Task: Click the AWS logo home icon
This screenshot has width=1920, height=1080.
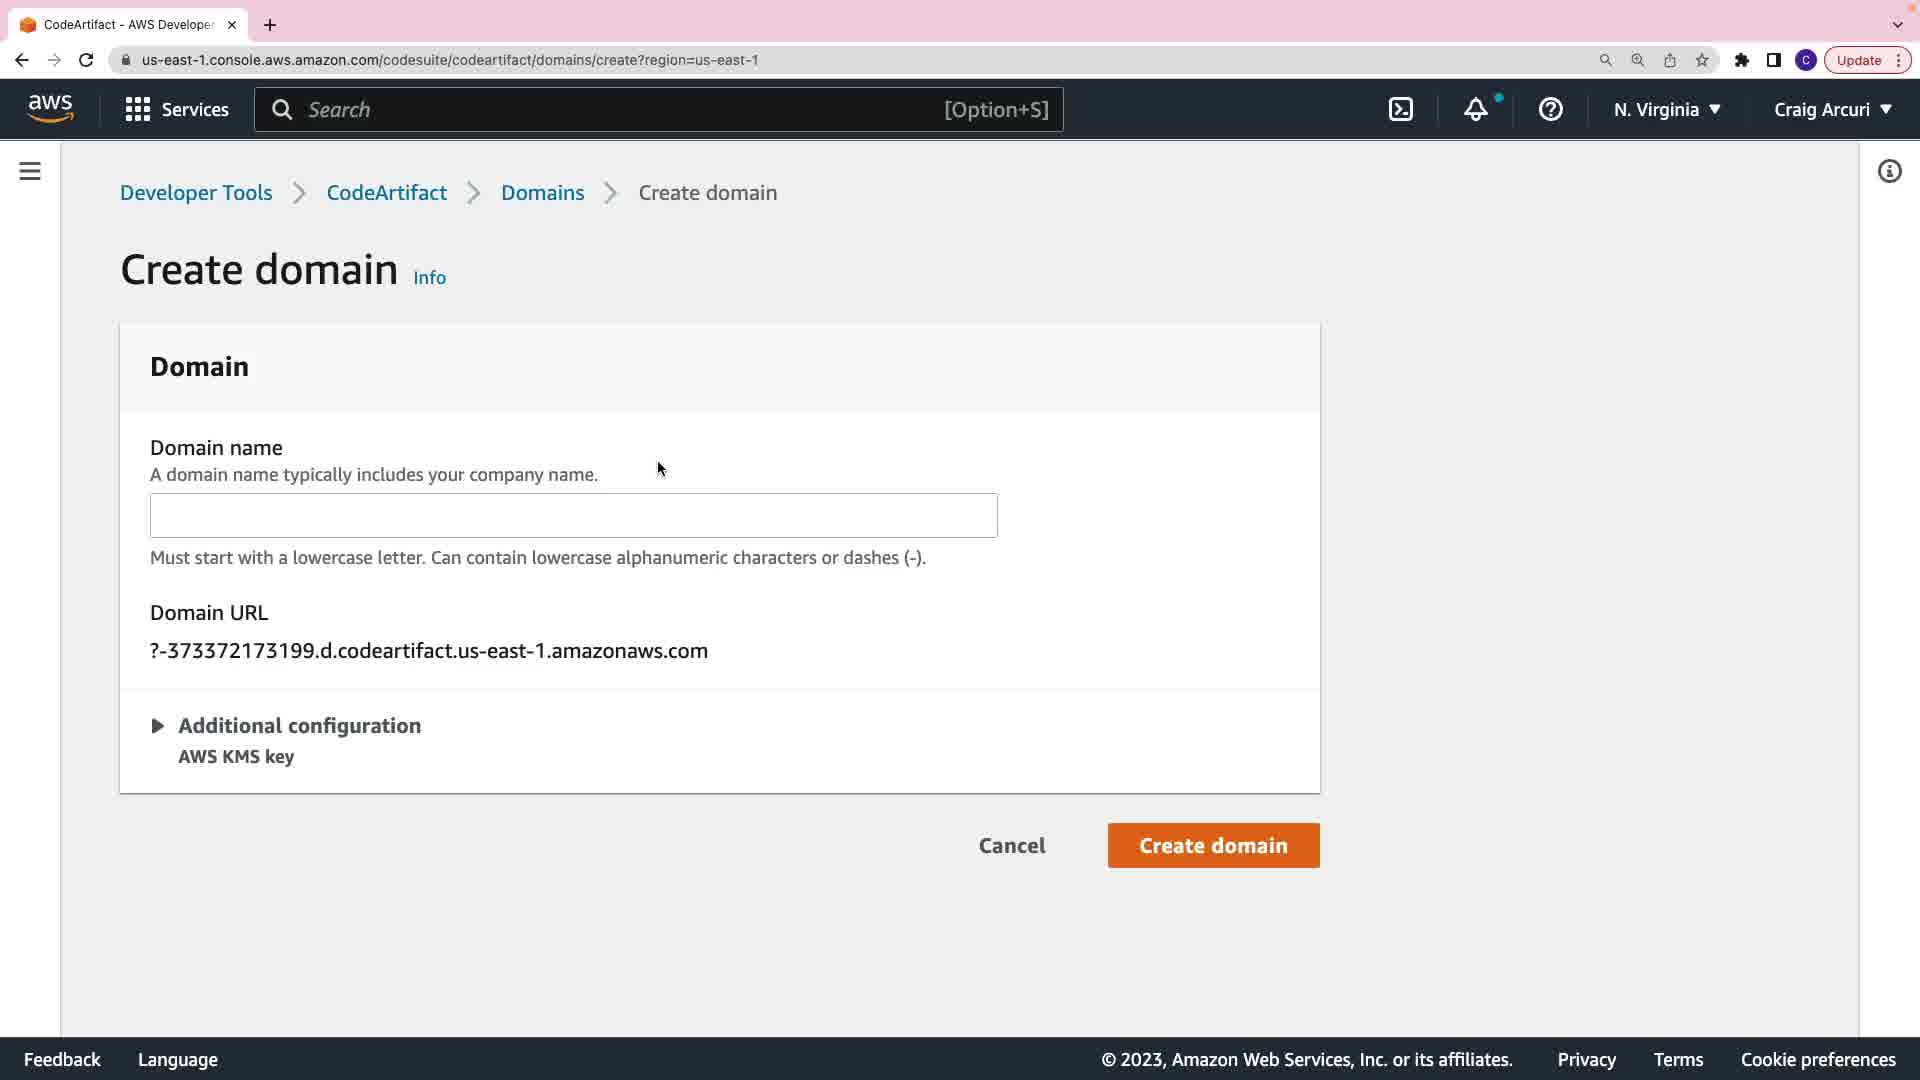Action: pyautogui.click(x=50, y=109)
